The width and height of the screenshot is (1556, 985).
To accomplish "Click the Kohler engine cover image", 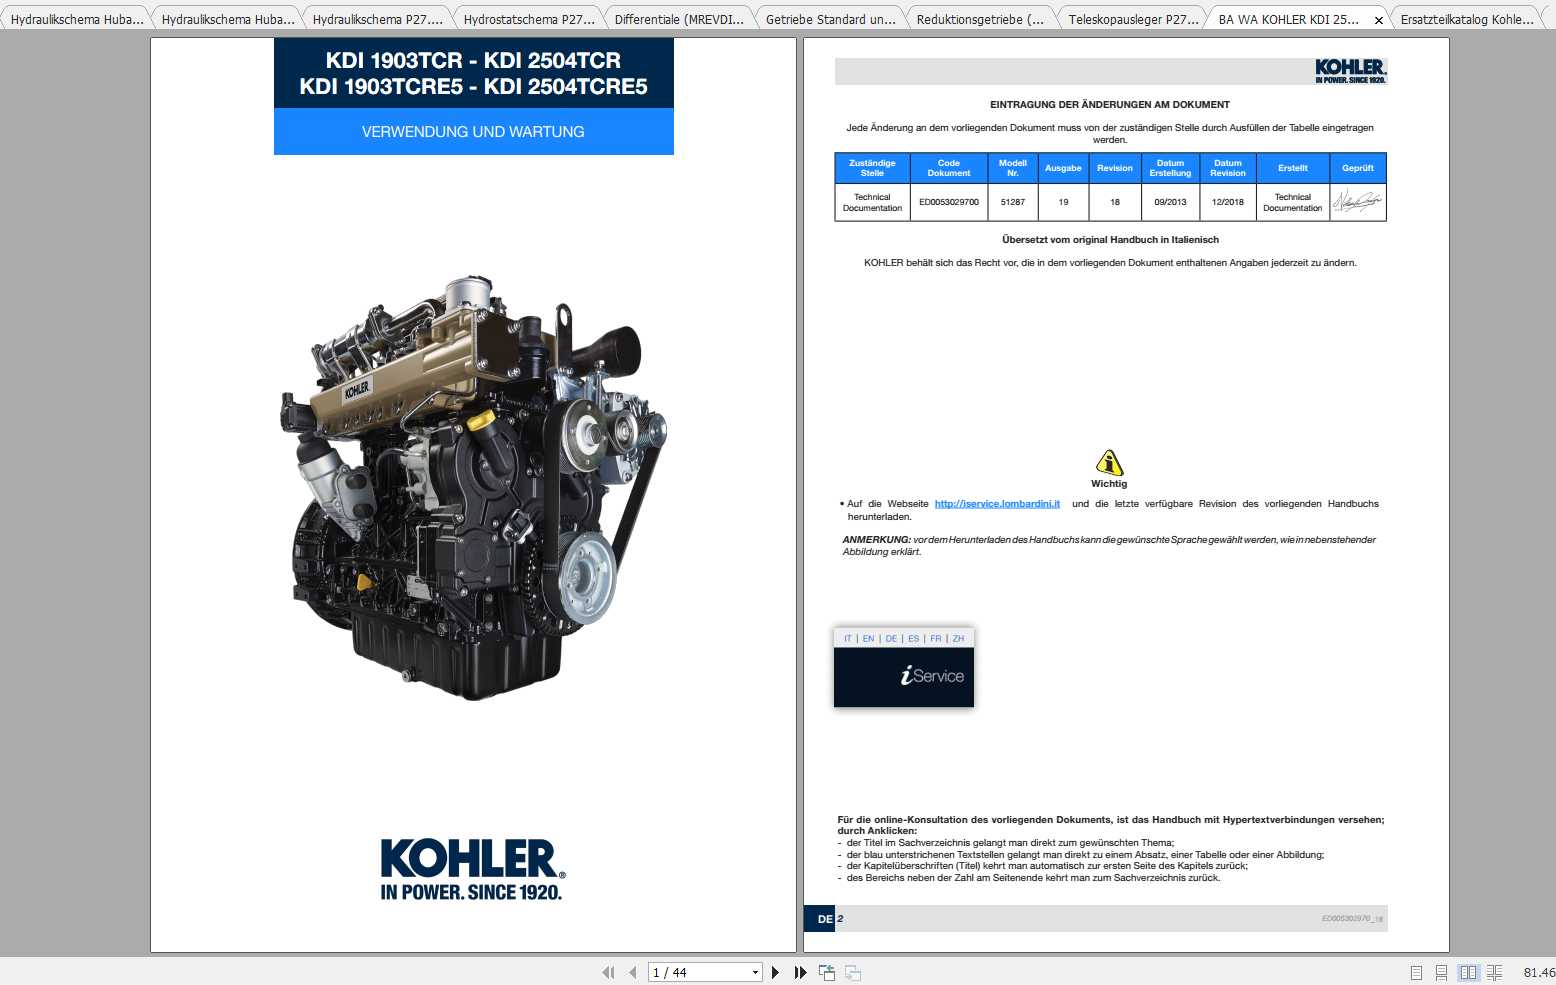I will tap(473, 485).
